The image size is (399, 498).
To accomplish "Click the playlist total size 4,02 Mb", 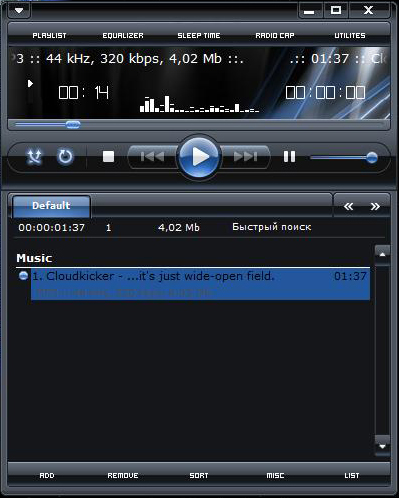I will pos(179,228).
